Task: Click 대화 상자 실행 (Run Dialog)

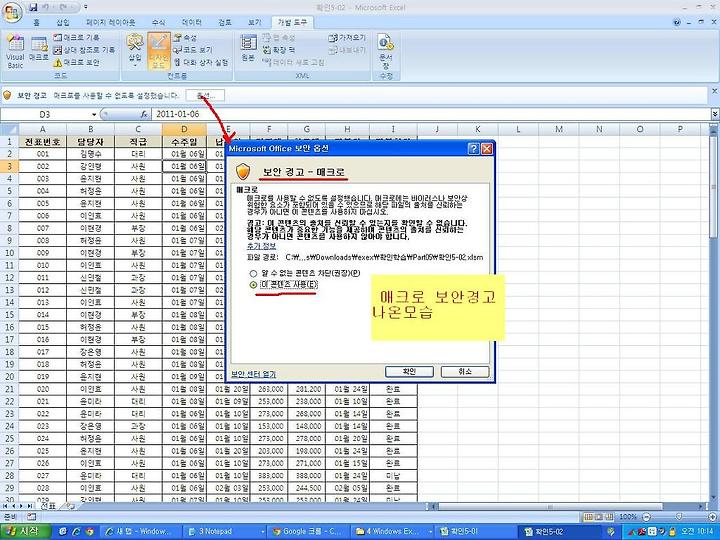Action: coord(201,62)
